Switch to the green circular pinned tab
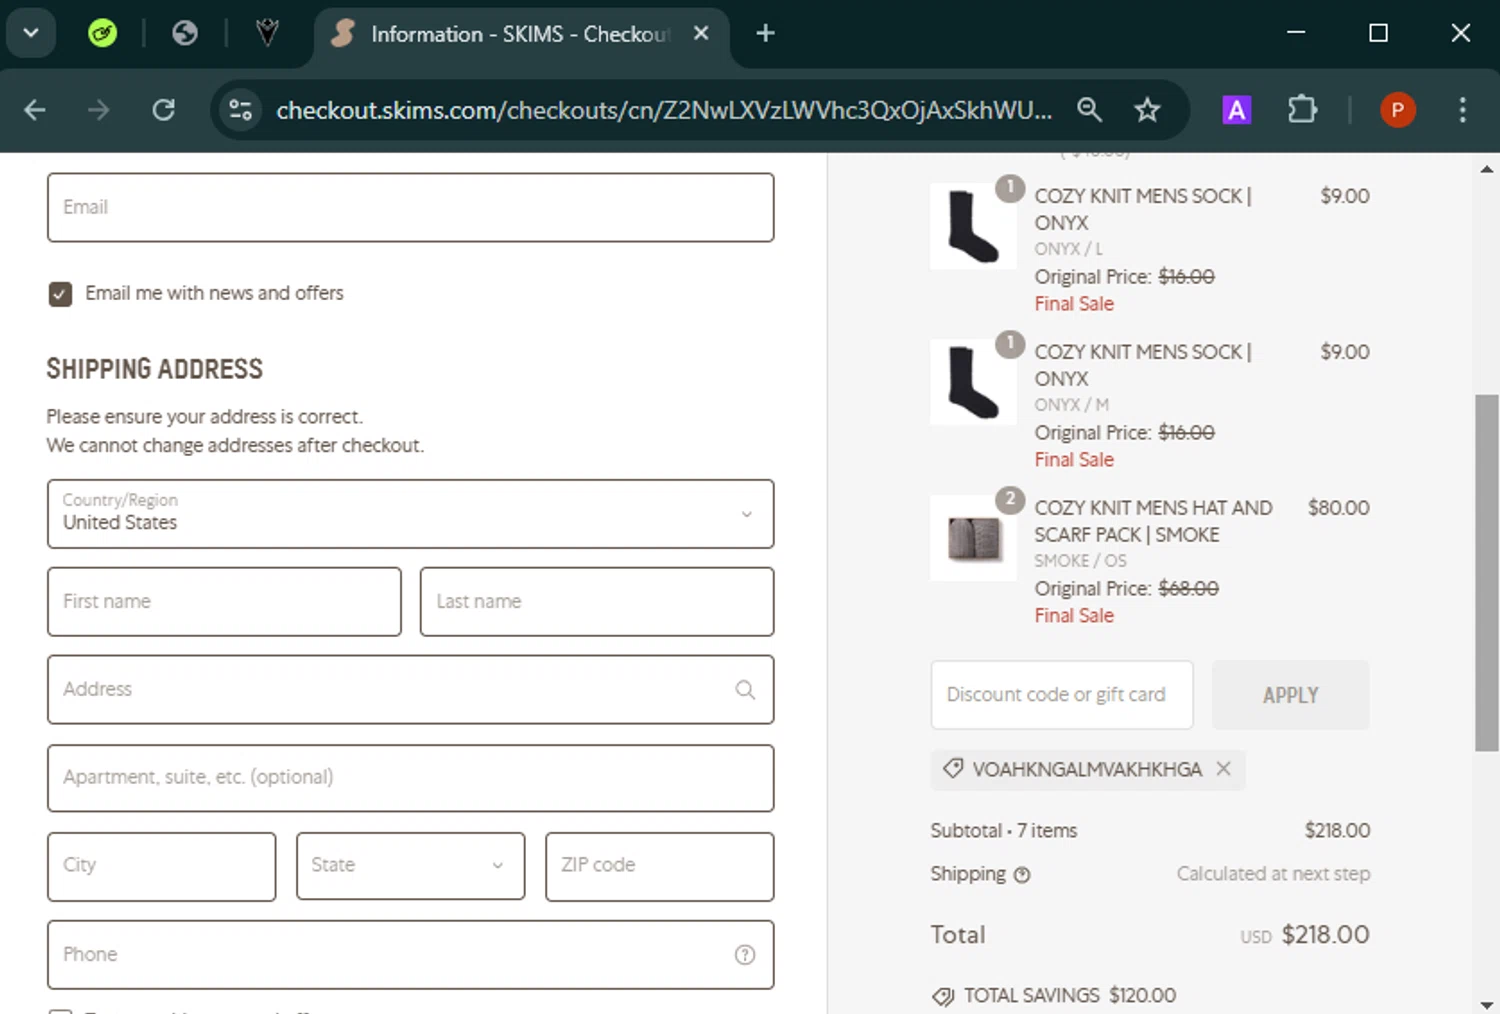The height and width of the screenshot is (1014, 1500). (x=102, y=33)
